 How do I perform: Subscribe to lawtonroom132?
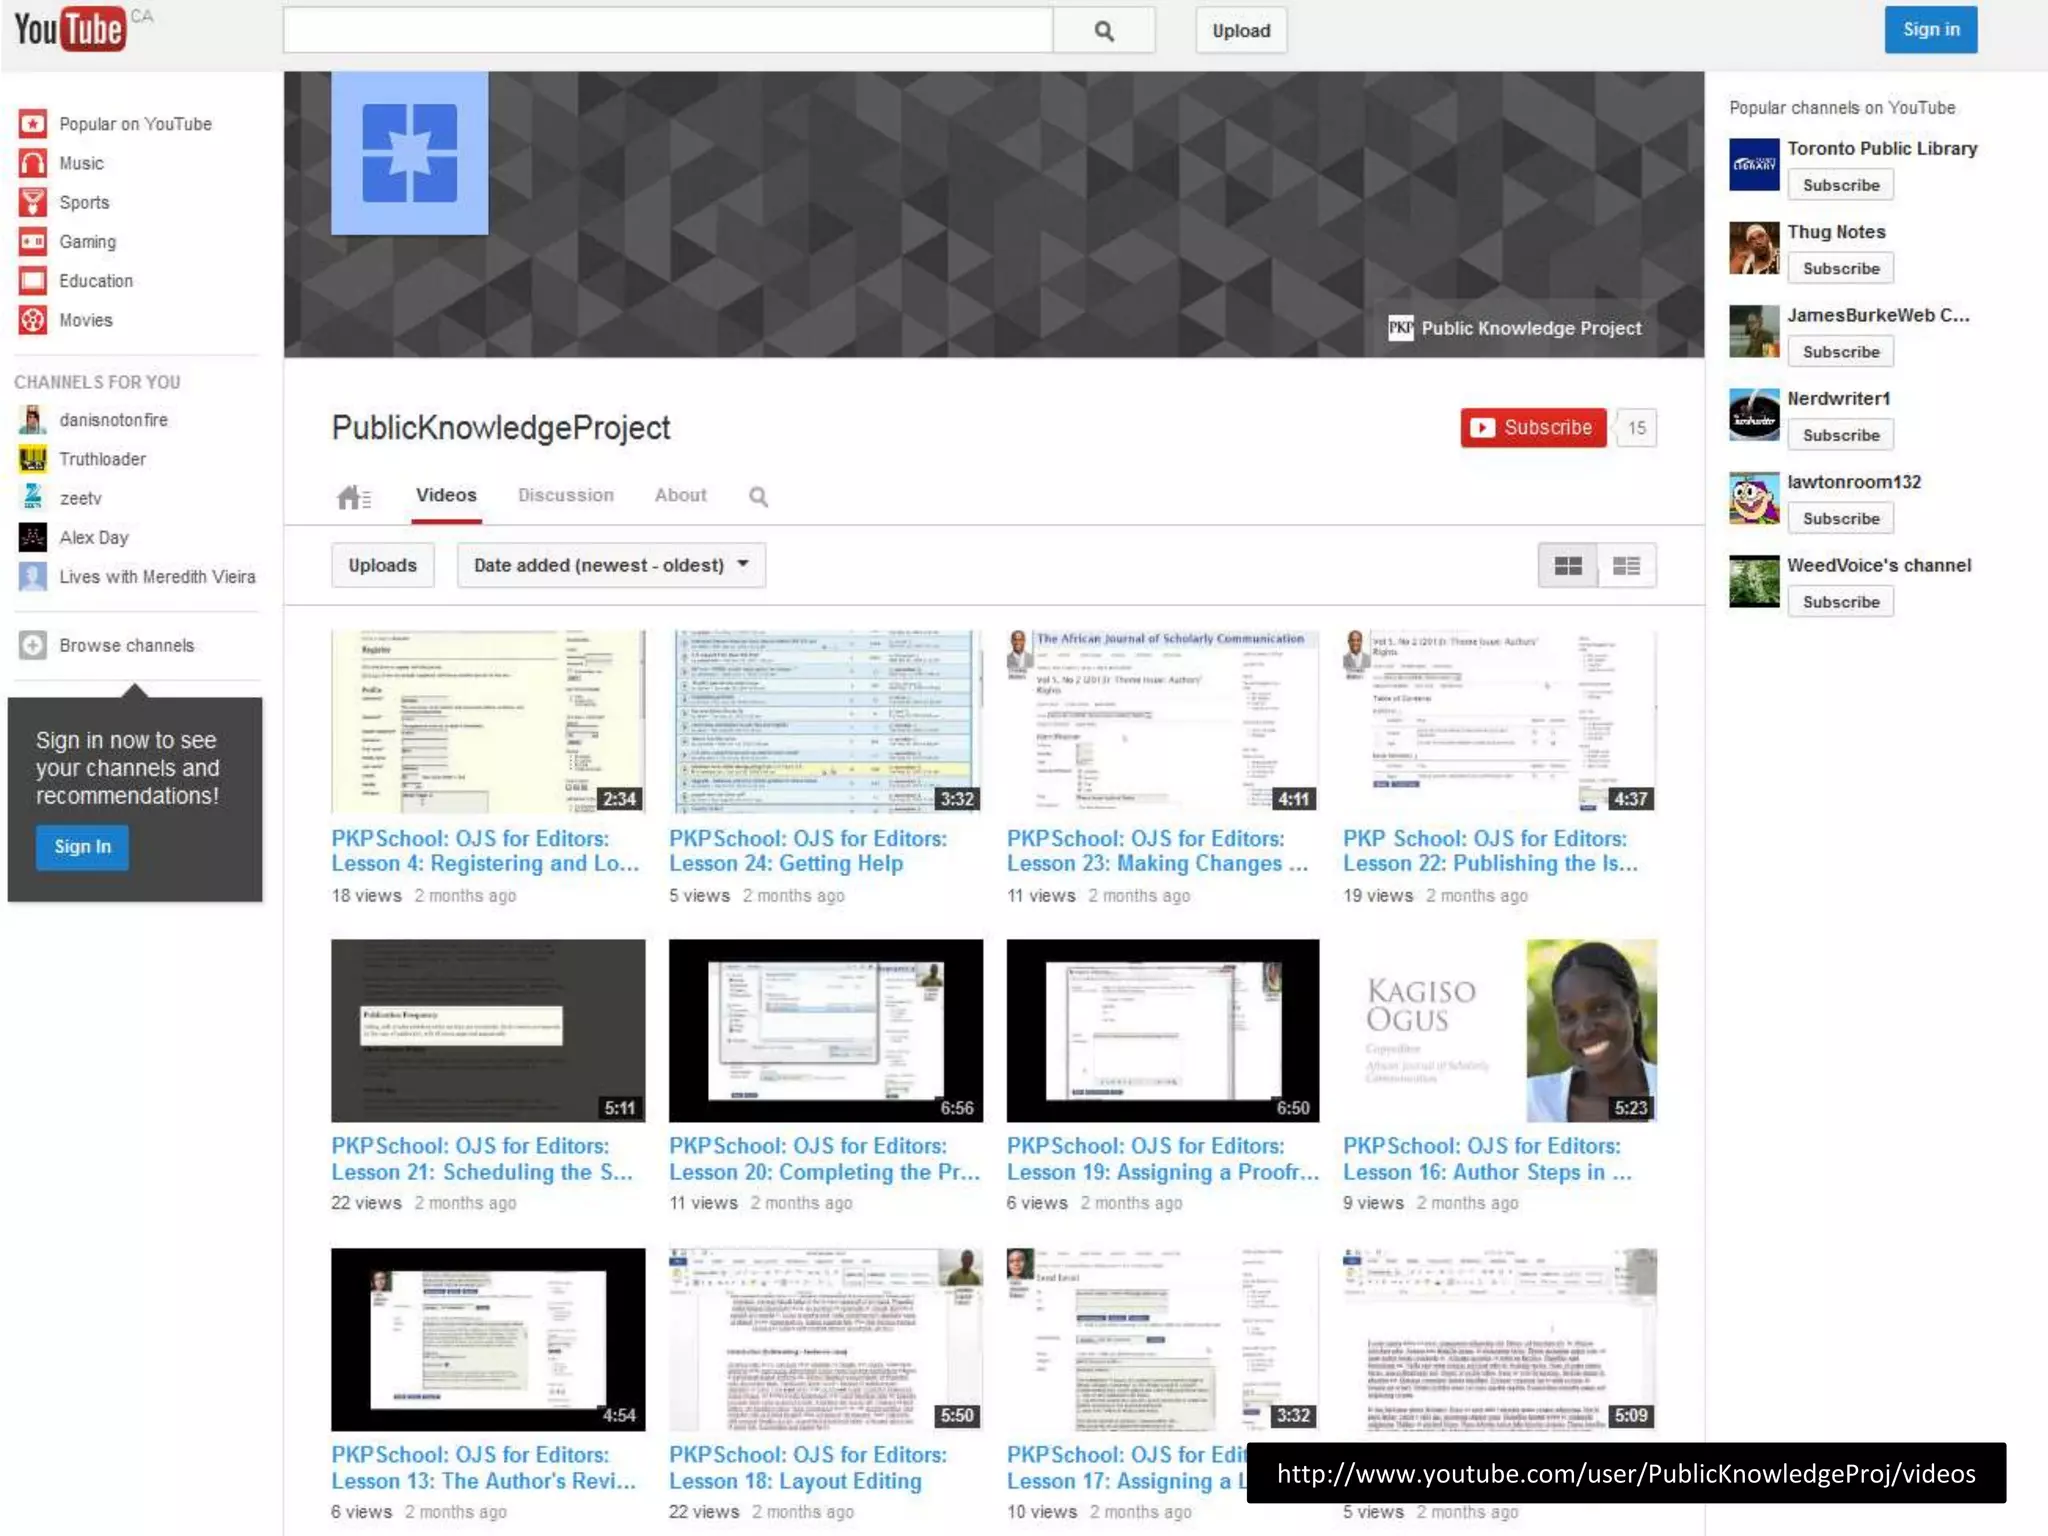[x=1841, y=519]
